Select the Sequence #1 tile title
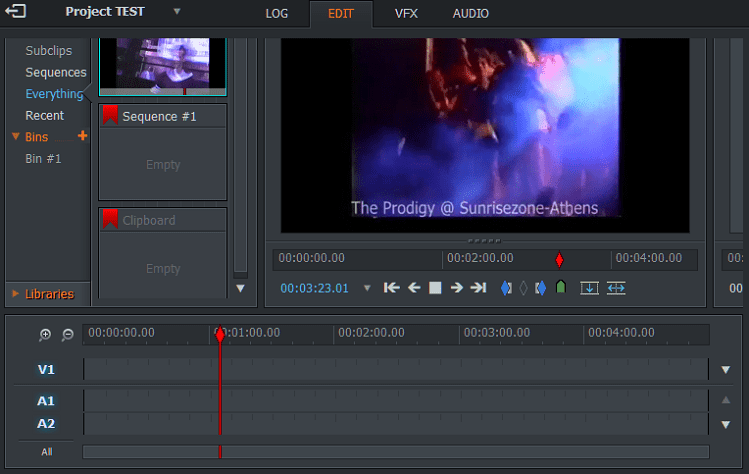The image size is (749, 474). click(159, 117)
